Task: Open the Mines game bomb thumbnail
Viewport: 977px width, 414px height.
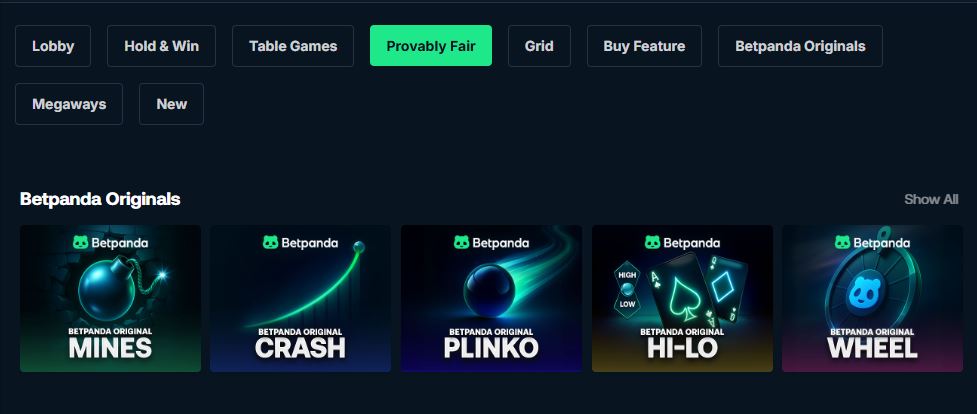Action: 110,299
